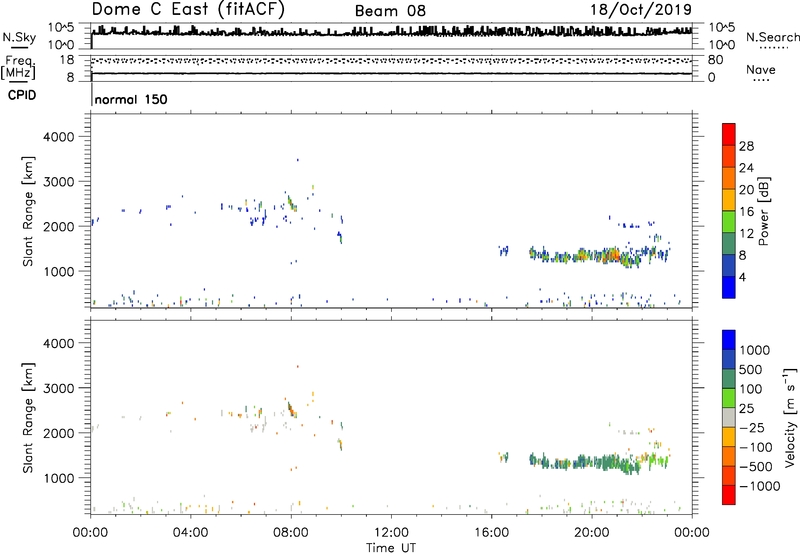The width and height of the screenshot is (800, 554).
Task: Click the '3000' tick in the velocity panel
Action: tap(58, 388)
